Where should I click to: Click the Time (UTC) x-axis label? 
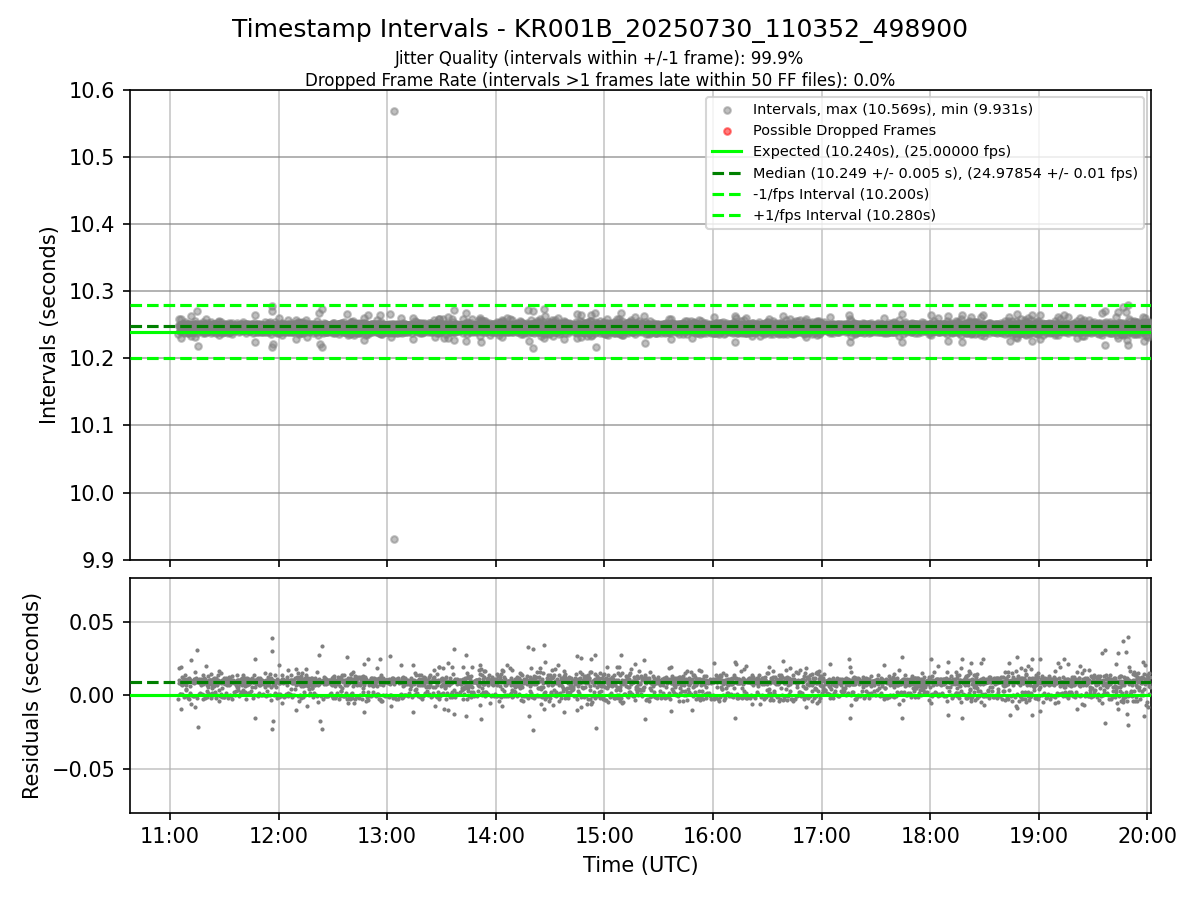coord(640,865)
